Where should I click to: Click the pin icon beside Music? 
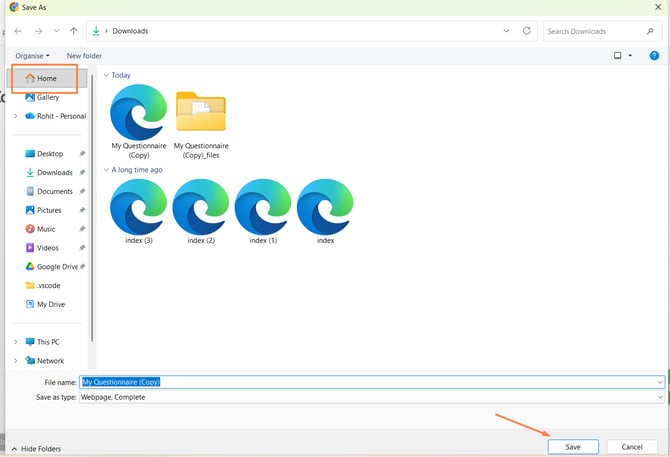tap(82, 229)
